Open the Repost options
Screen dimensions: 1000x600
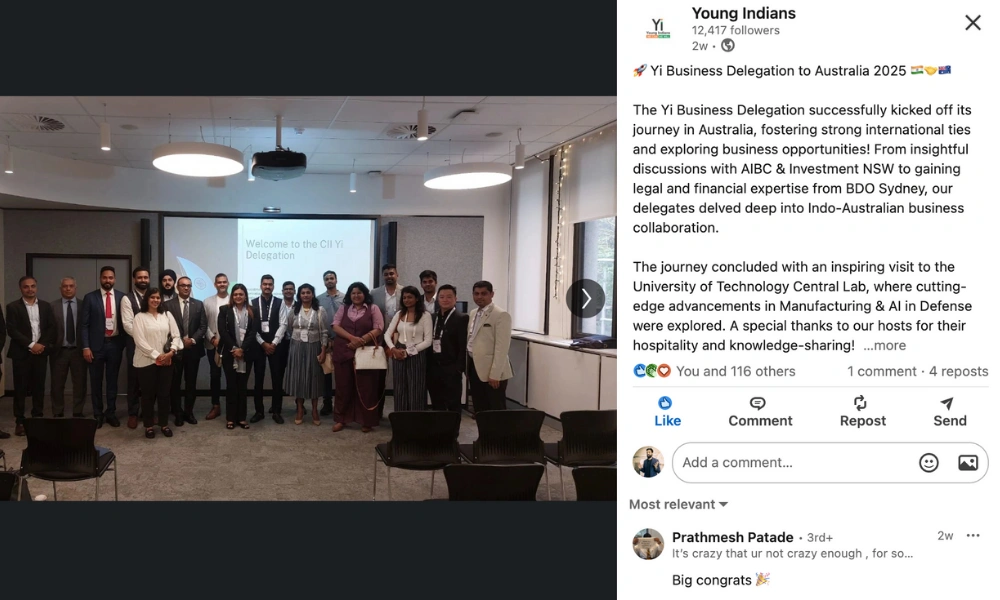point(862,412)
